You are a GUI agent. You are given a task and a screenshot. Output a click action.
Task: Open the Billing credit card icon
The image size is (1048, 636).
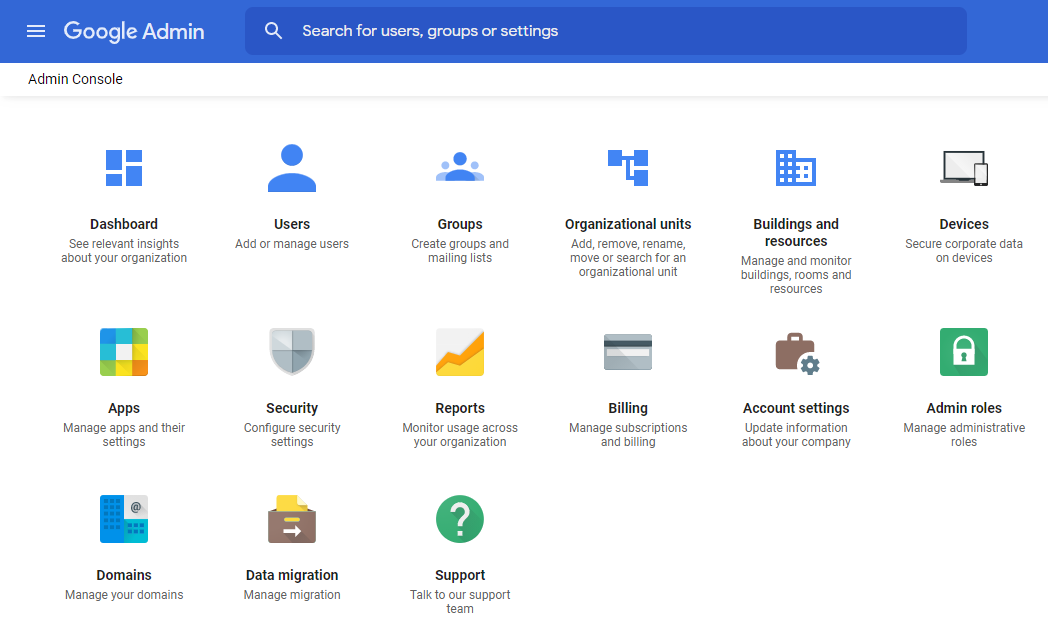pyautogui.click(x=628, y=352)
